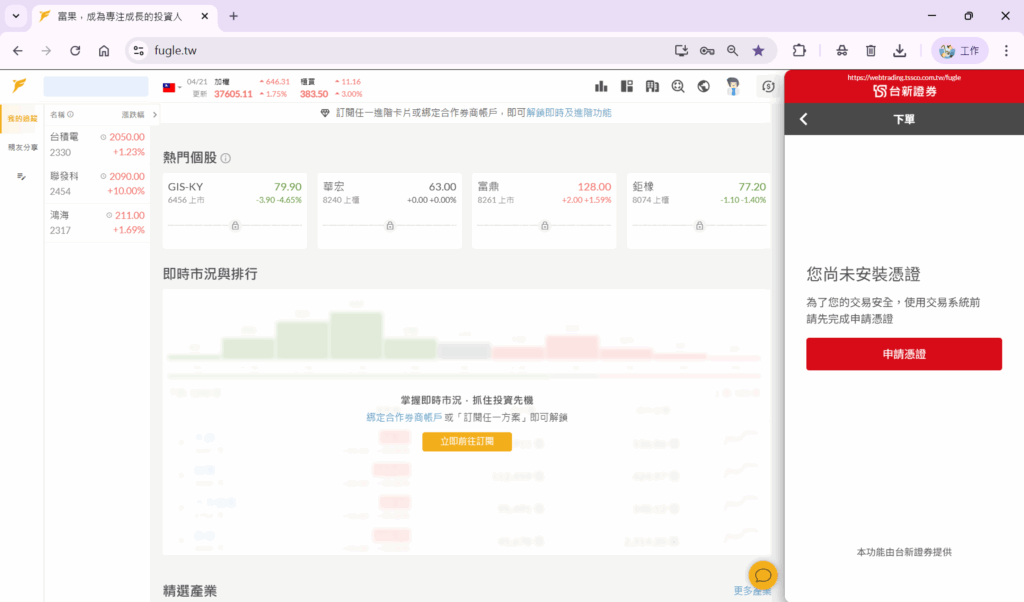Click the trading dollar cycle icon
The image size is (1024, 602).
pos(767,87)
